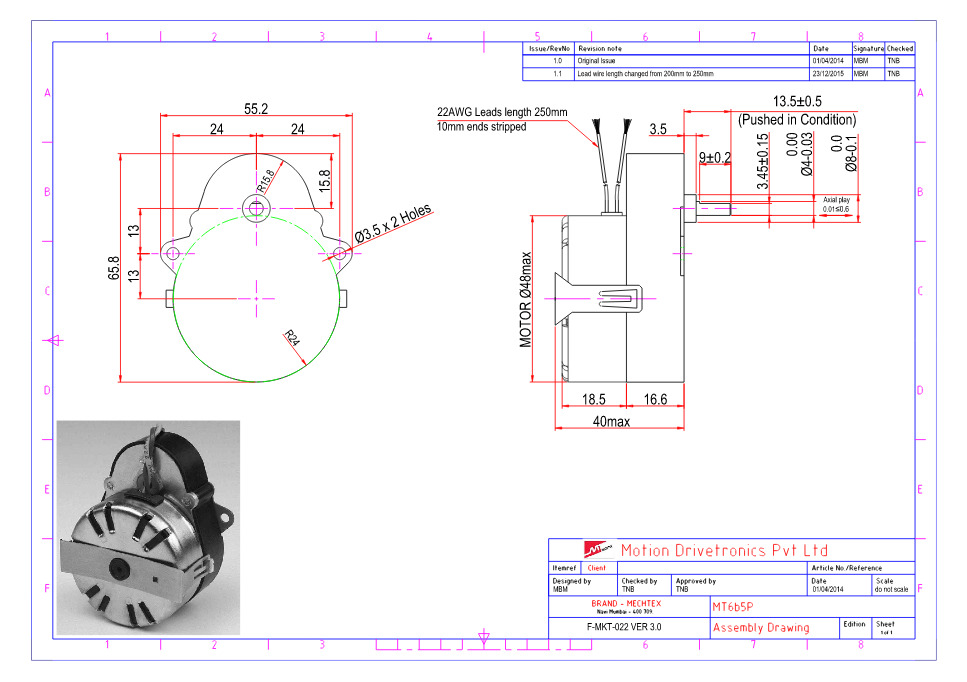The image size is (967, 682).
Task: Select the R24 radius label
Action: pyautogui.click(x=292, y=338)
